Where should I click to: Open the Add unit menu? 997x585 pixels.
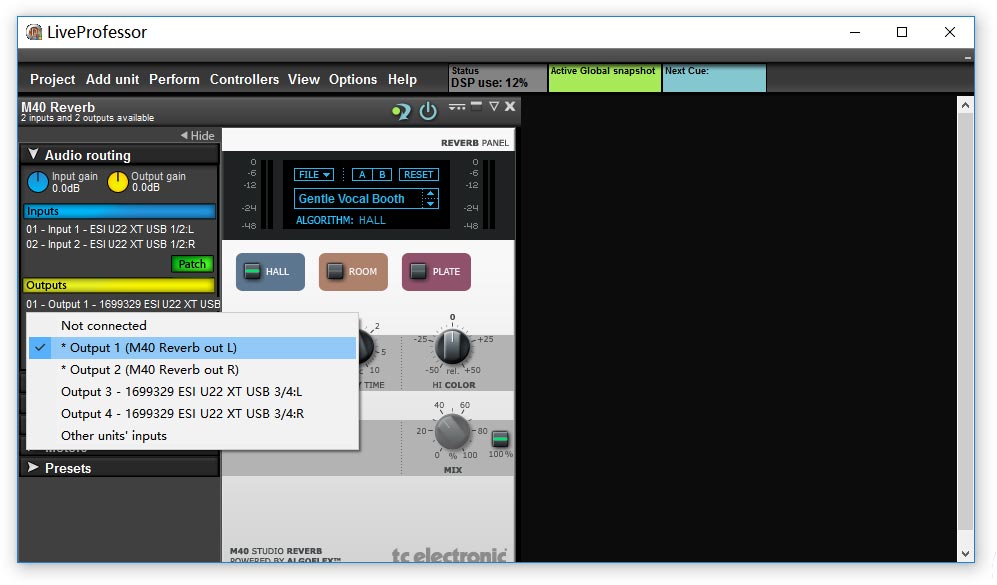point(113,79)
